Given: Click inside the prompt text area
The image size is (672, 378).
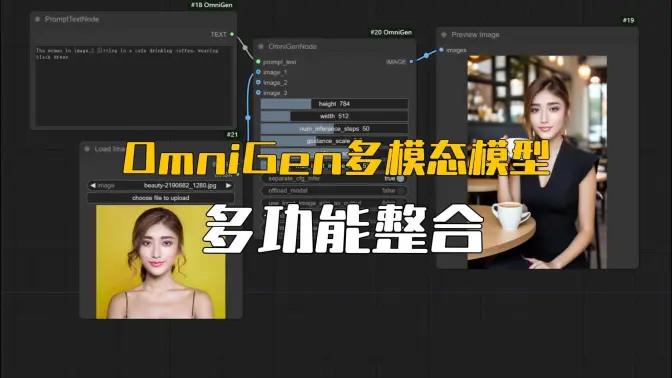Looking at the screenshot, I should (134, 85).
